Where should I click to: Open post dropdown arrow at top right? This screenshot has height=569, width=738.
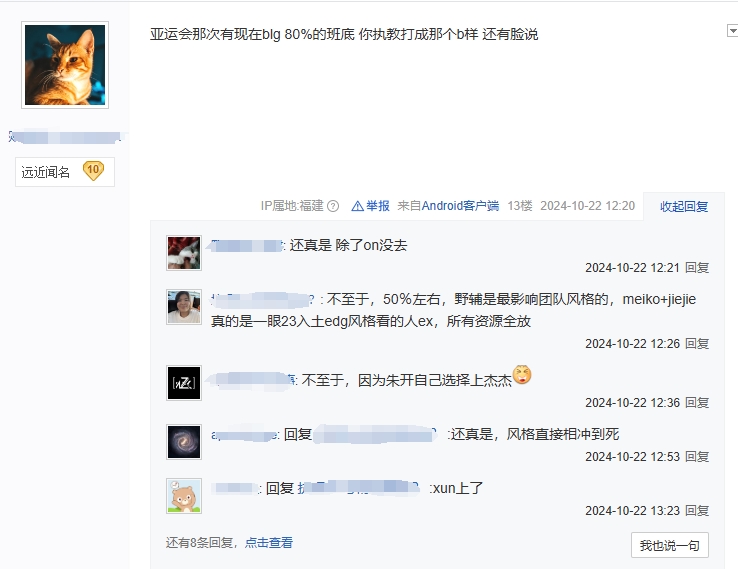click(x=732, y=31)
